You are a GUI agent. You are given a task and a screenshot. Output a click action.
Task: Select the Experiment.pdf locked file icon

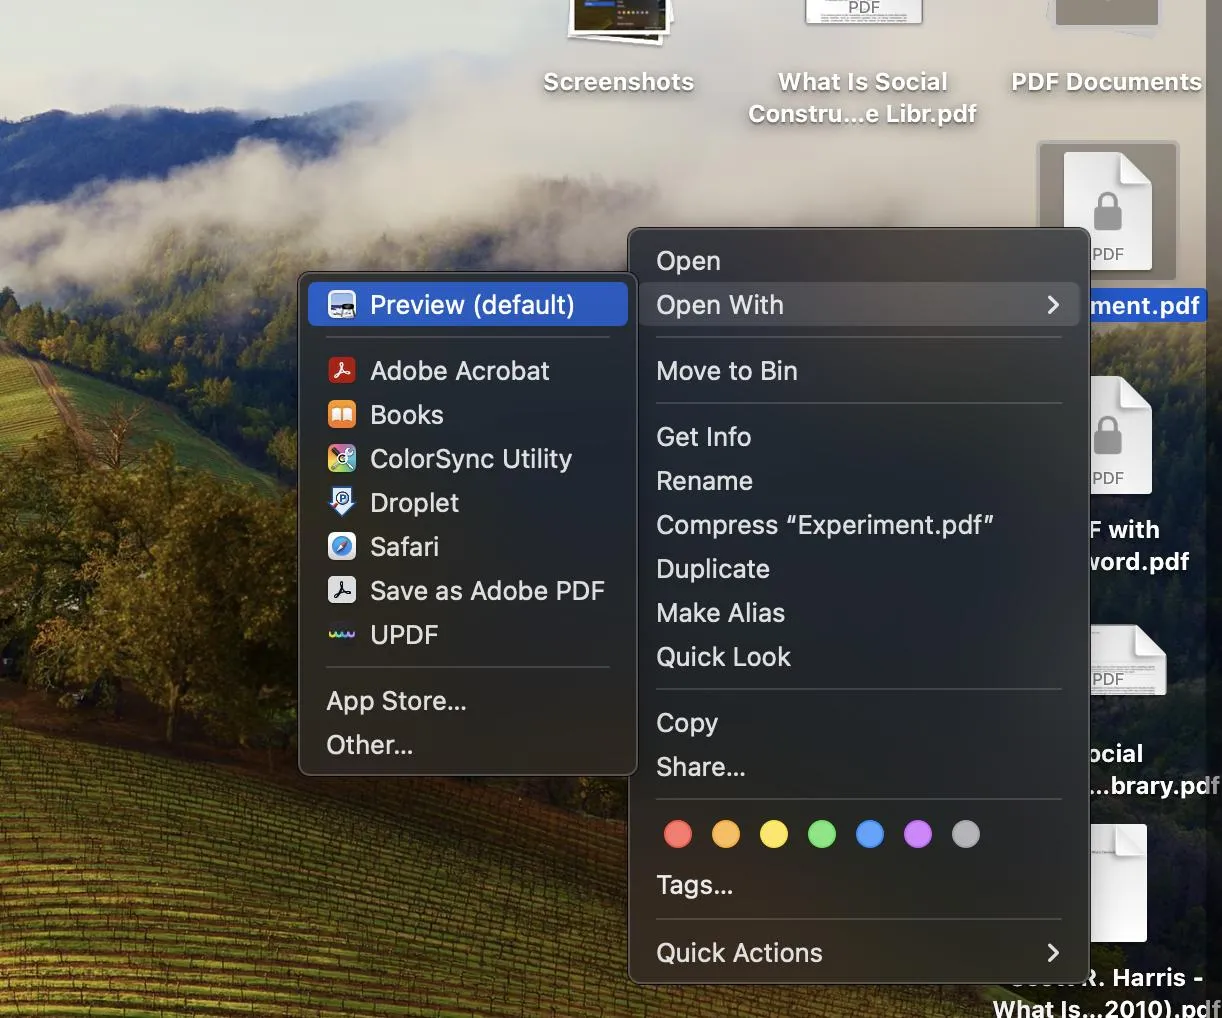1108,212
